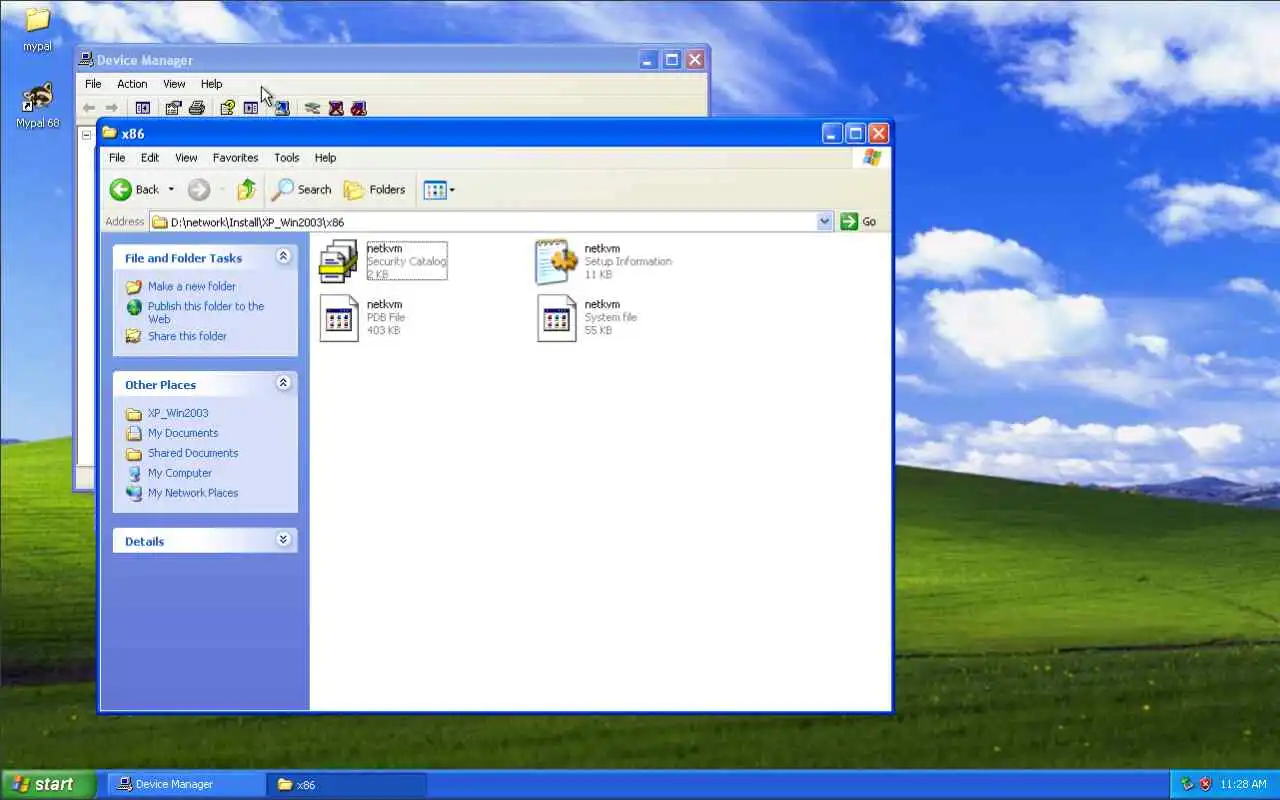
Task: Click the Safely Remove Hardware tray icon
Action: click(x=1187, y=784)
